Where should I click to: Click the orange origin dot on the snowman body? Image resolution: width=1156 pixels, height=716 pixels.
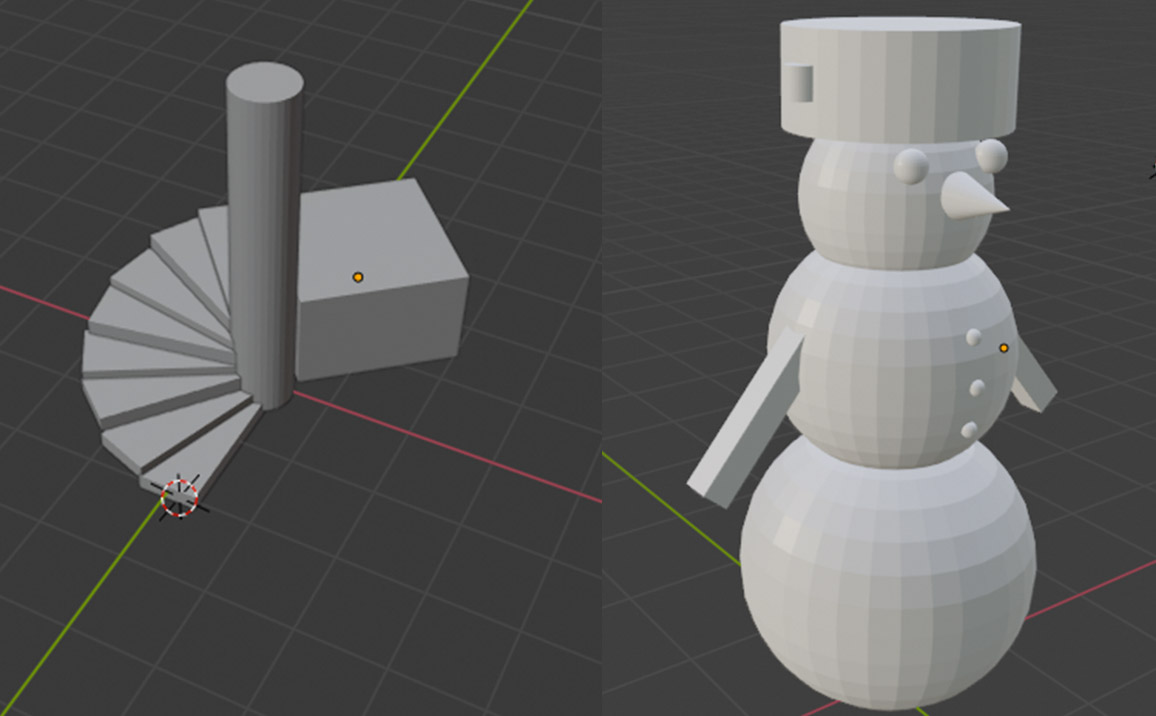tap(1003, 348)
